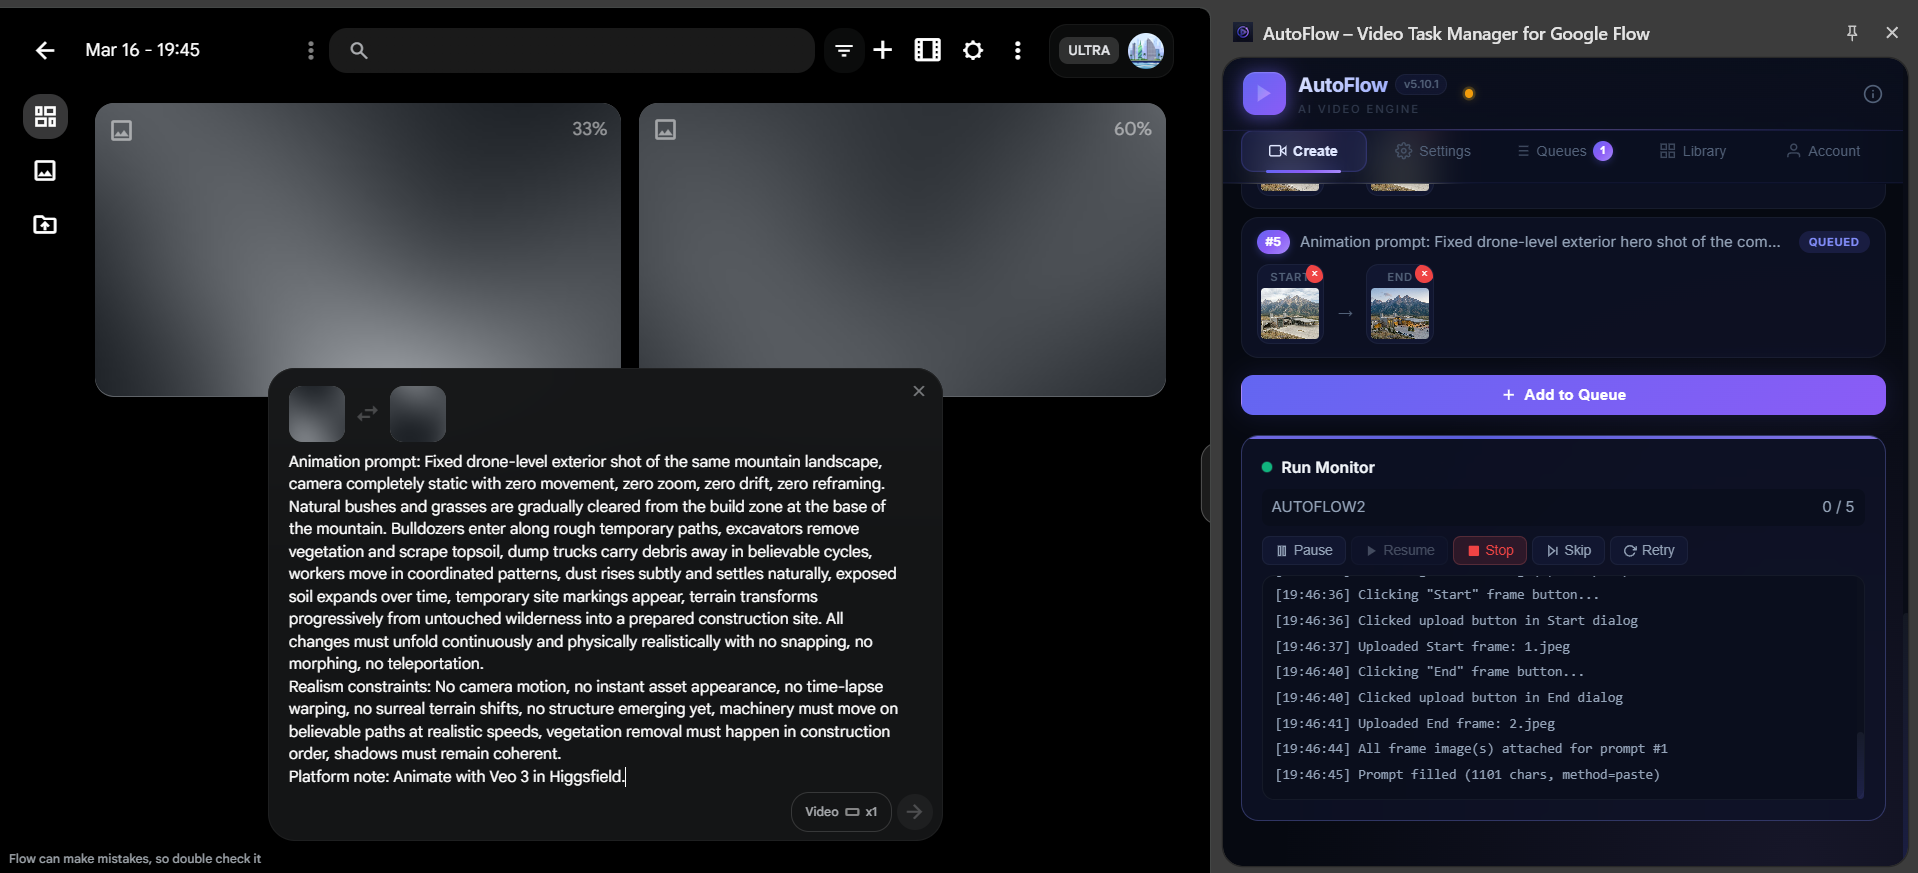The width and height of the screenshot is (1918, 873).
Task: Open the filter options icon
Action: [844, 50]
